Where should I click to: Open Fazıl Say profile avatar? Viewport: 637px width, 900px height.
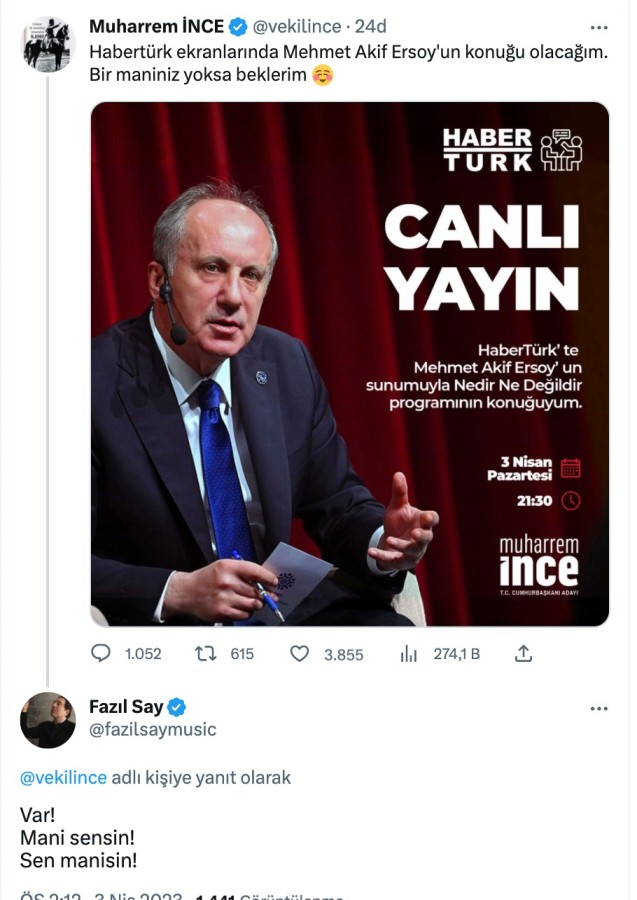coord(47,719)
